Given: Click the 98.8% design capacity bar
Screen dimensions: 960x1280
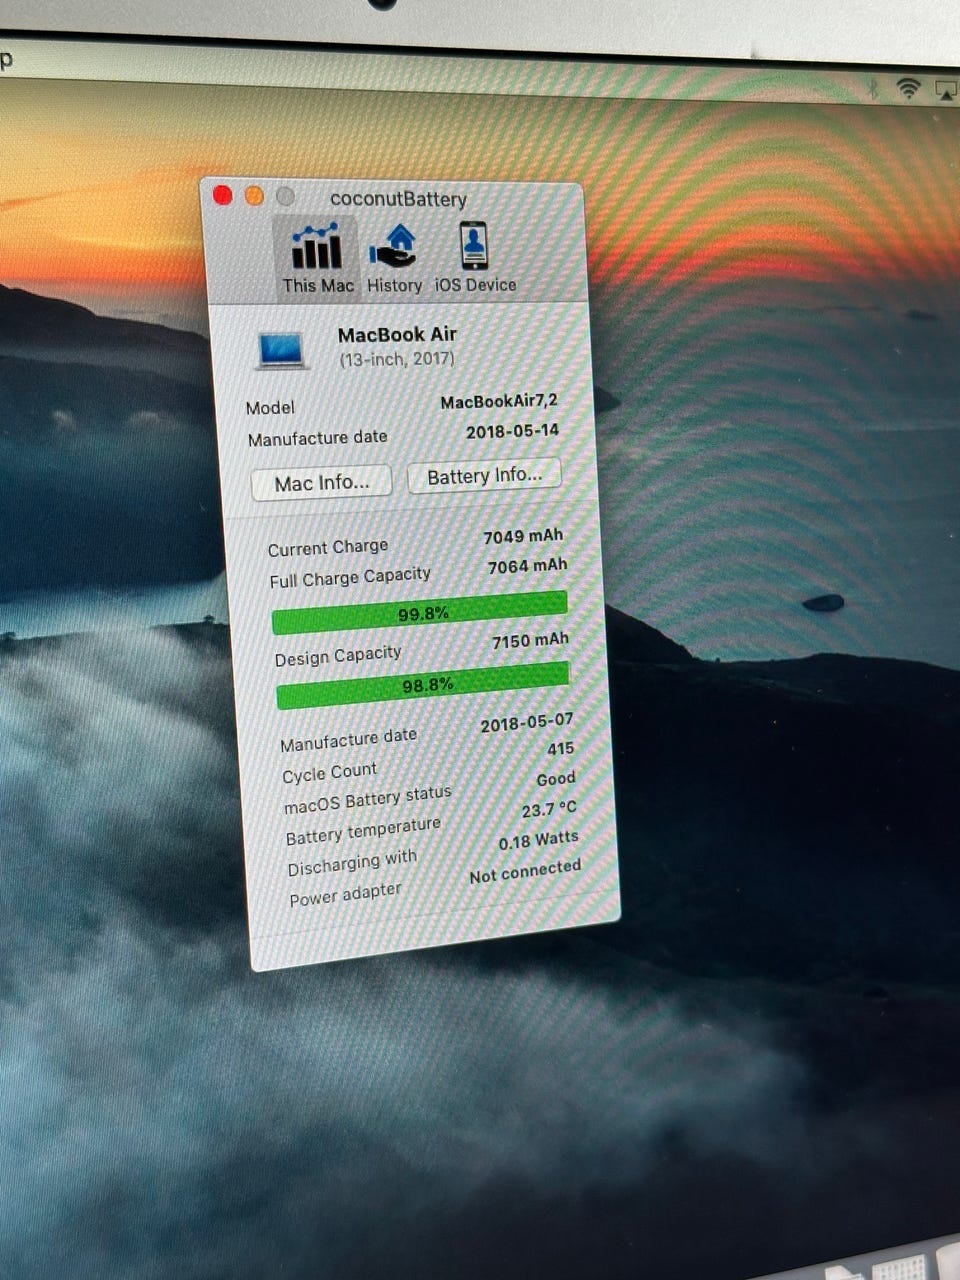Looking at the screenshot, I should click(x=423, y=685).
